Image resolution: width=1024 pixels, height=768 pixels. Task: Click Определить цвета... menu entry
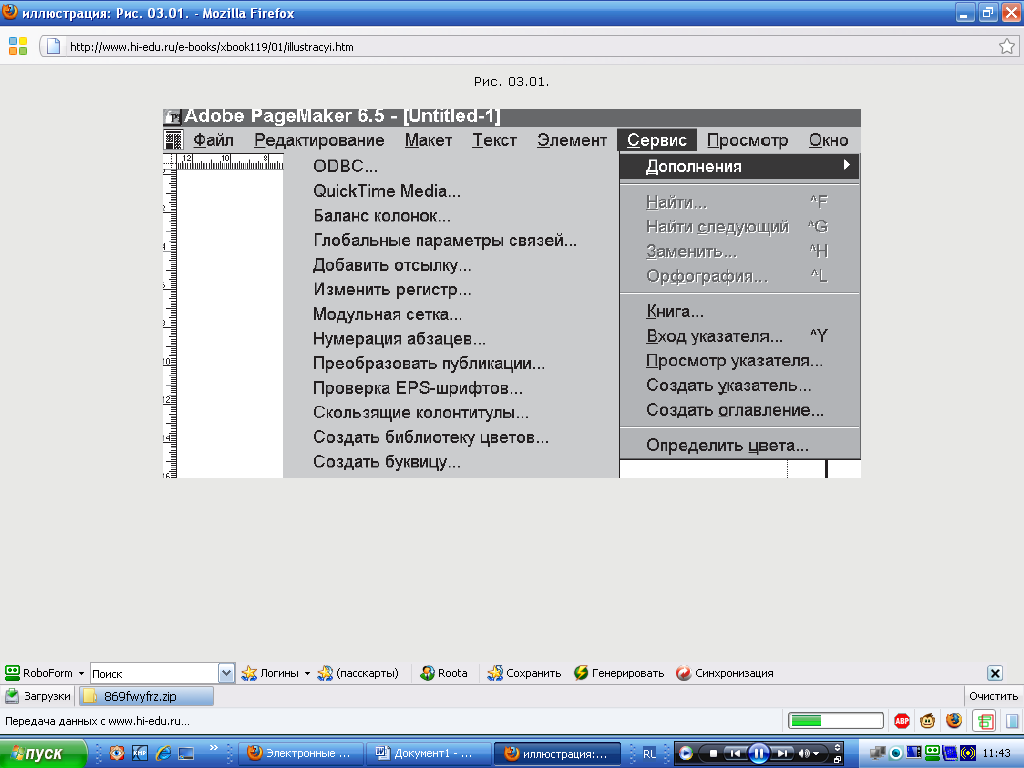click(727, 445)
